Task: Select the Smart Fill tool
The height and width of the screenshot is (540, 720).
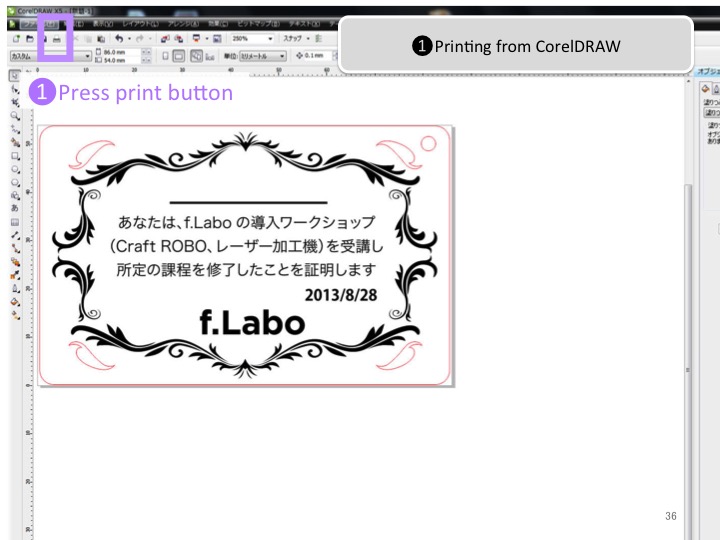Action: click(15, 142)
